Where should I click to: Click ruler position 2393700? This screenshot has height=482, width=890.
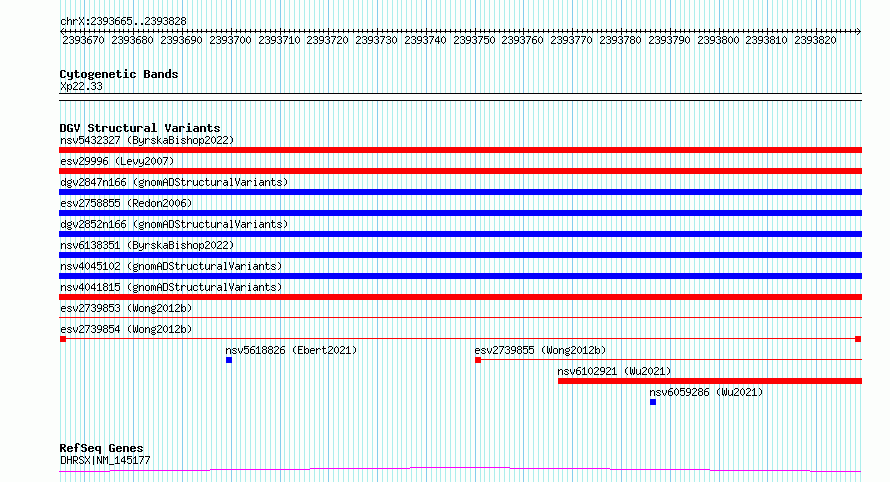coord(230,40)
